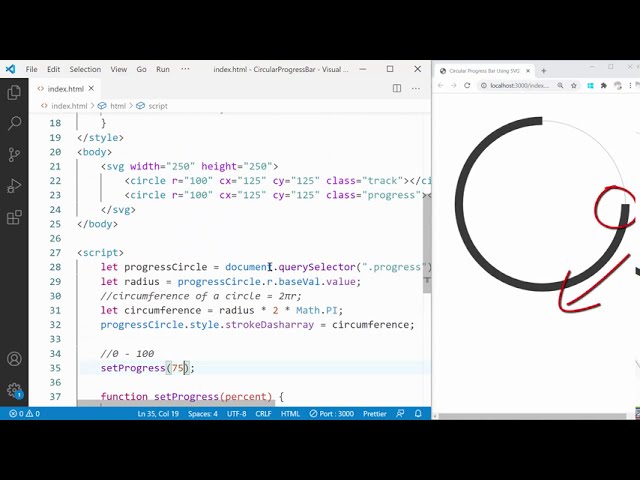This screenshot has height=480, width=640.
Task: Open the index.html editor tab
Action: click(x=66, y=89)
